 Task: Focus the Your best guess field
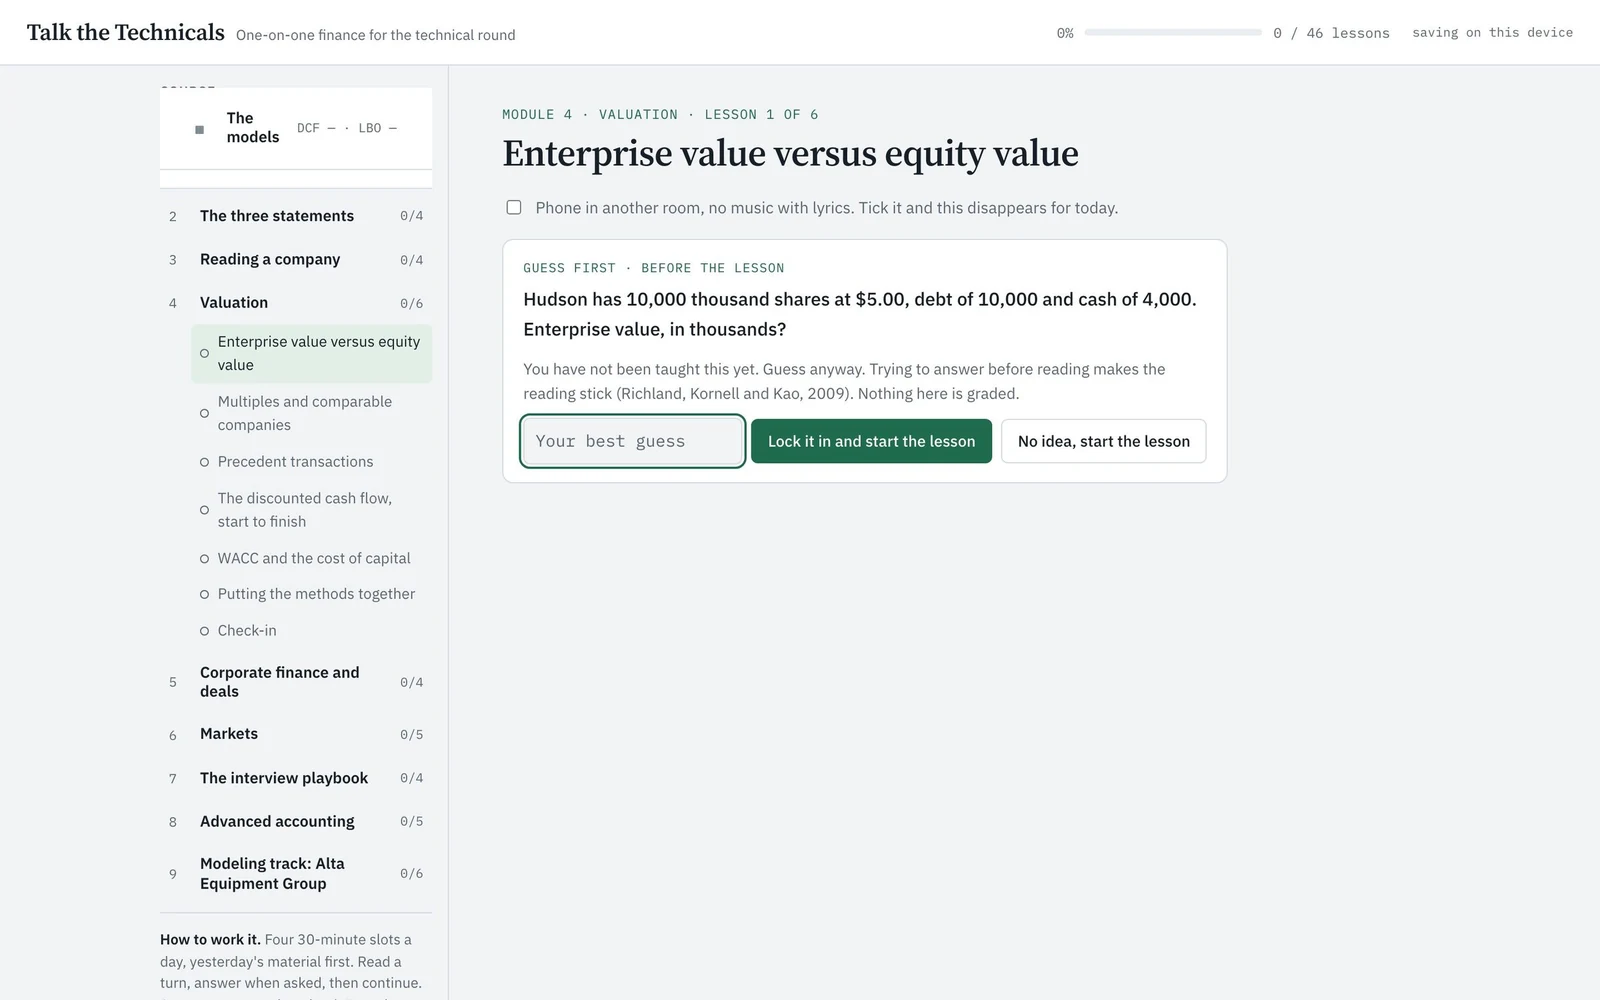point(632,441)
